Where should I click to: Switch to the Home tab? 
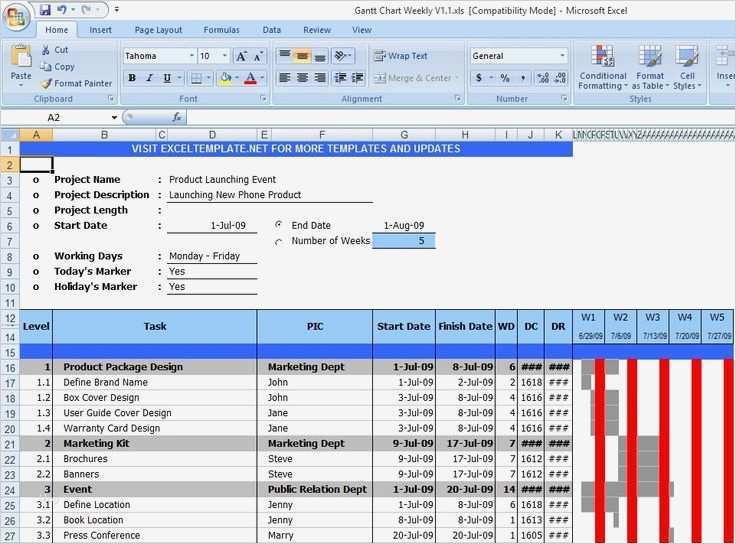(57, 30)
